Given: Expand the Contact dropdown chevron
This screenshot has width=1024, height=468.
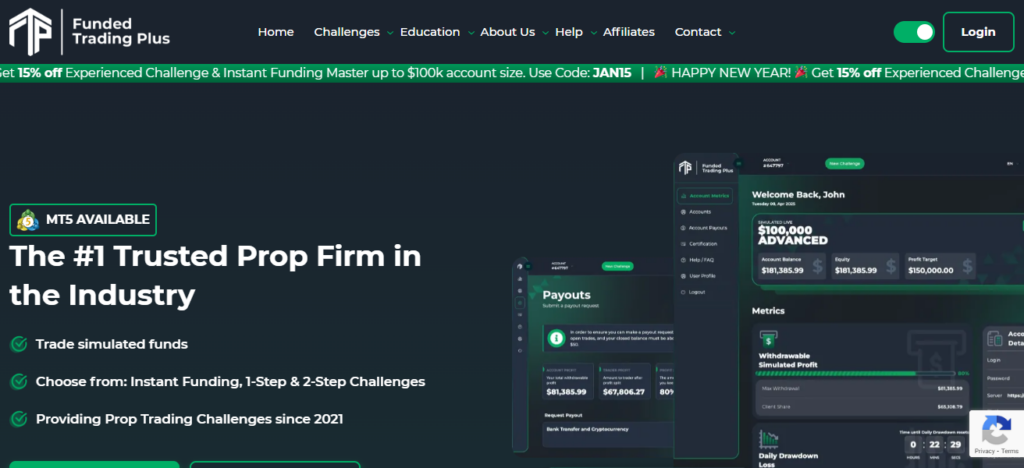Looking at the screenshot, I should (732, 33).
